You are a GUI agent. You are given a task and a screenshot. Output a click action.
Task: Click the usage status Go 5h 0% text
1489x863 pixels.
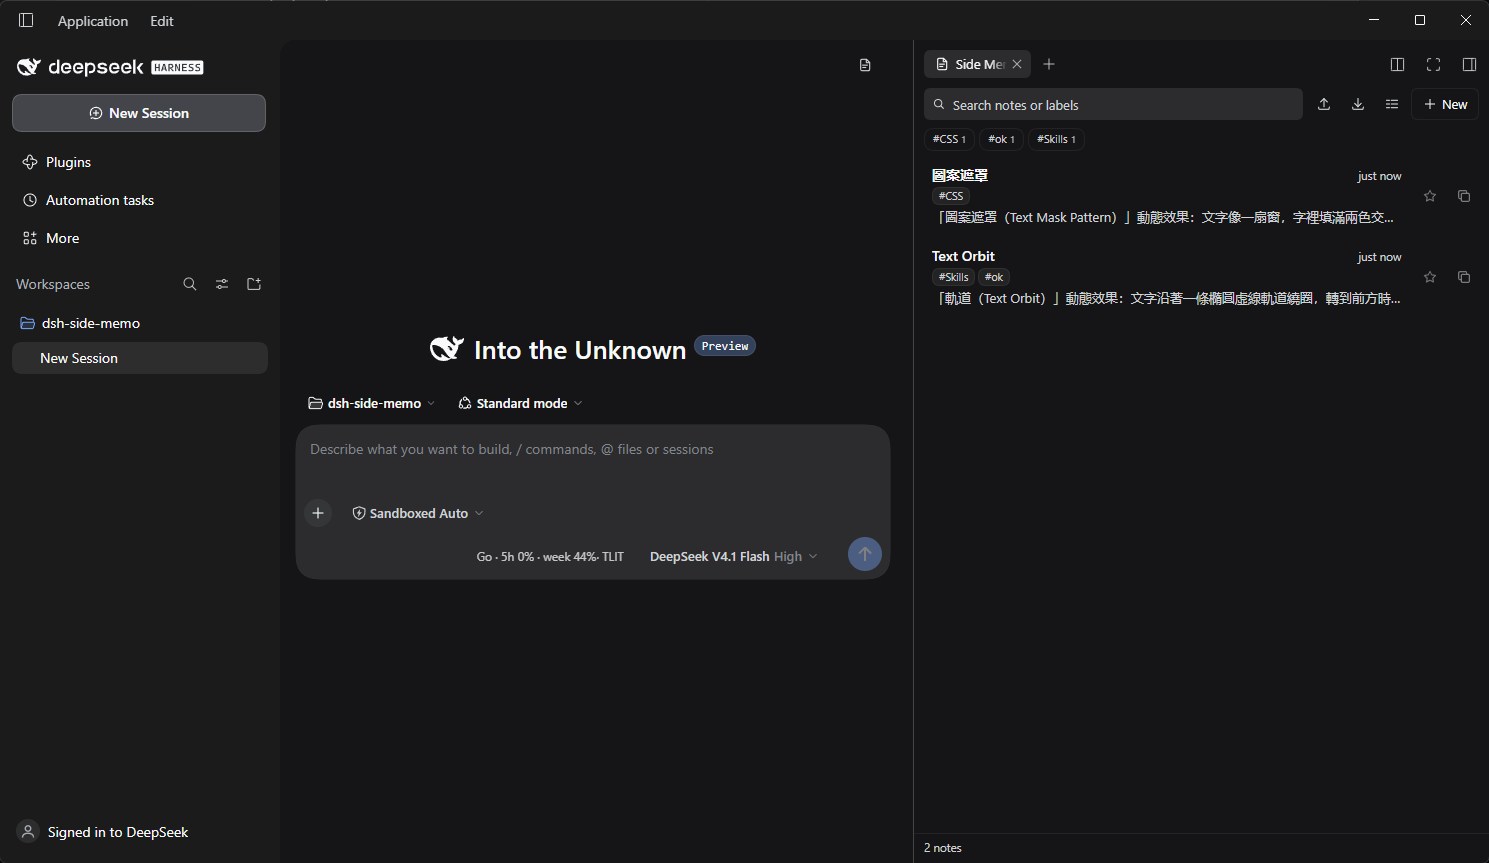click(x=550, y=557)
